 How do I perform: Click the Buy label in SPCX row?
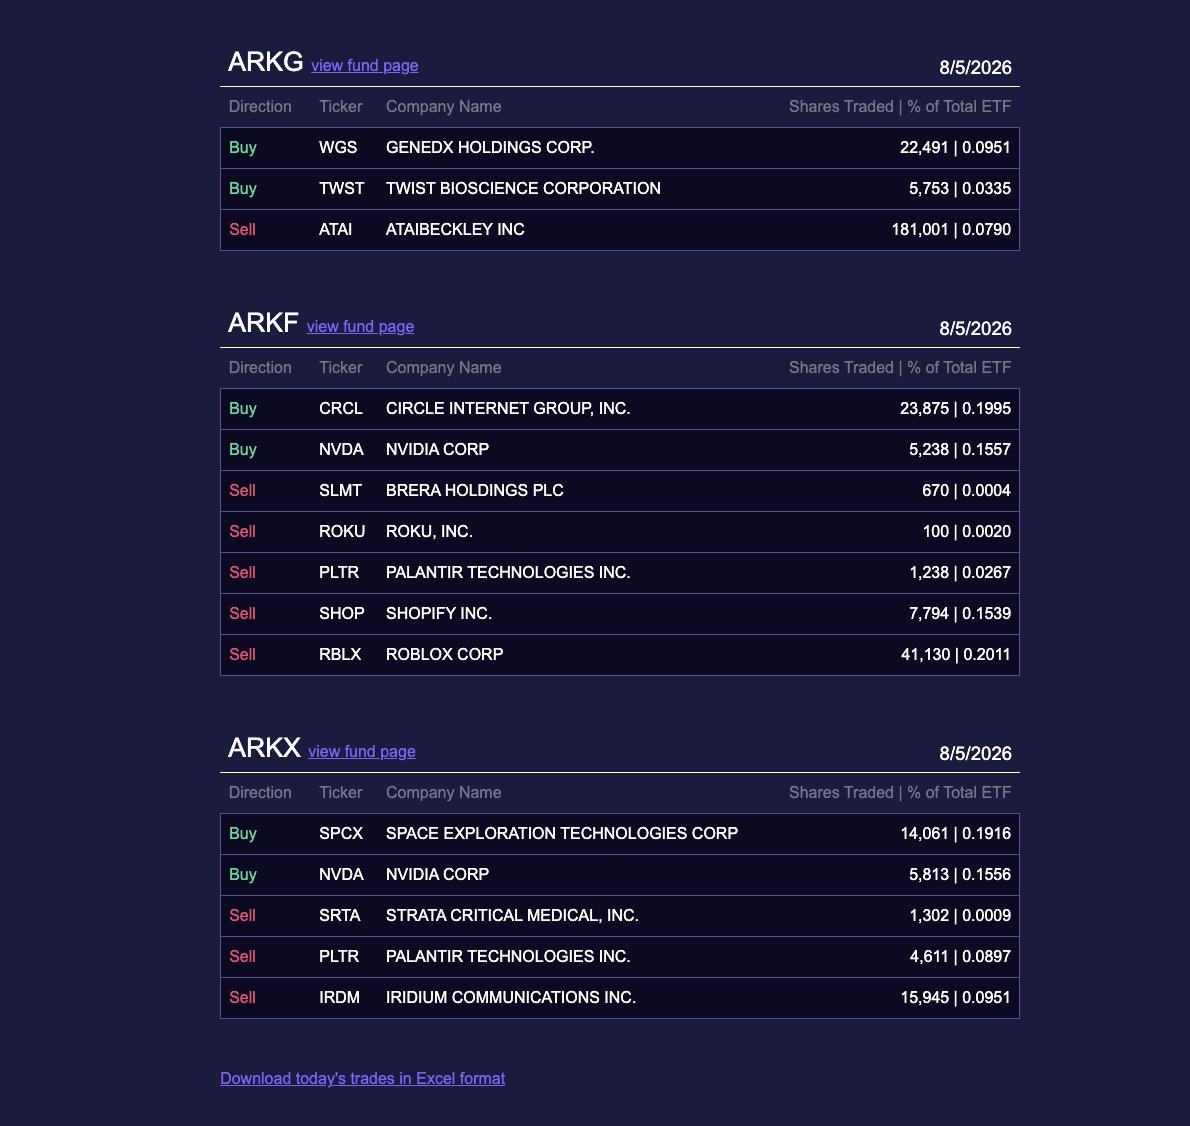point(243,834)
